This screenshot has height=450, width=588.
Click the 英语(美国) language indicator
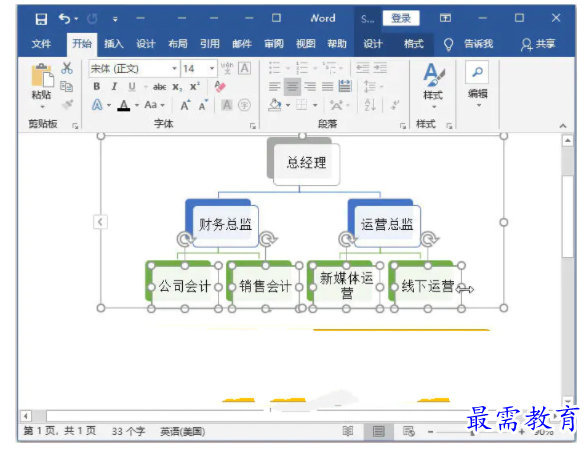click(x=183, y=432)
